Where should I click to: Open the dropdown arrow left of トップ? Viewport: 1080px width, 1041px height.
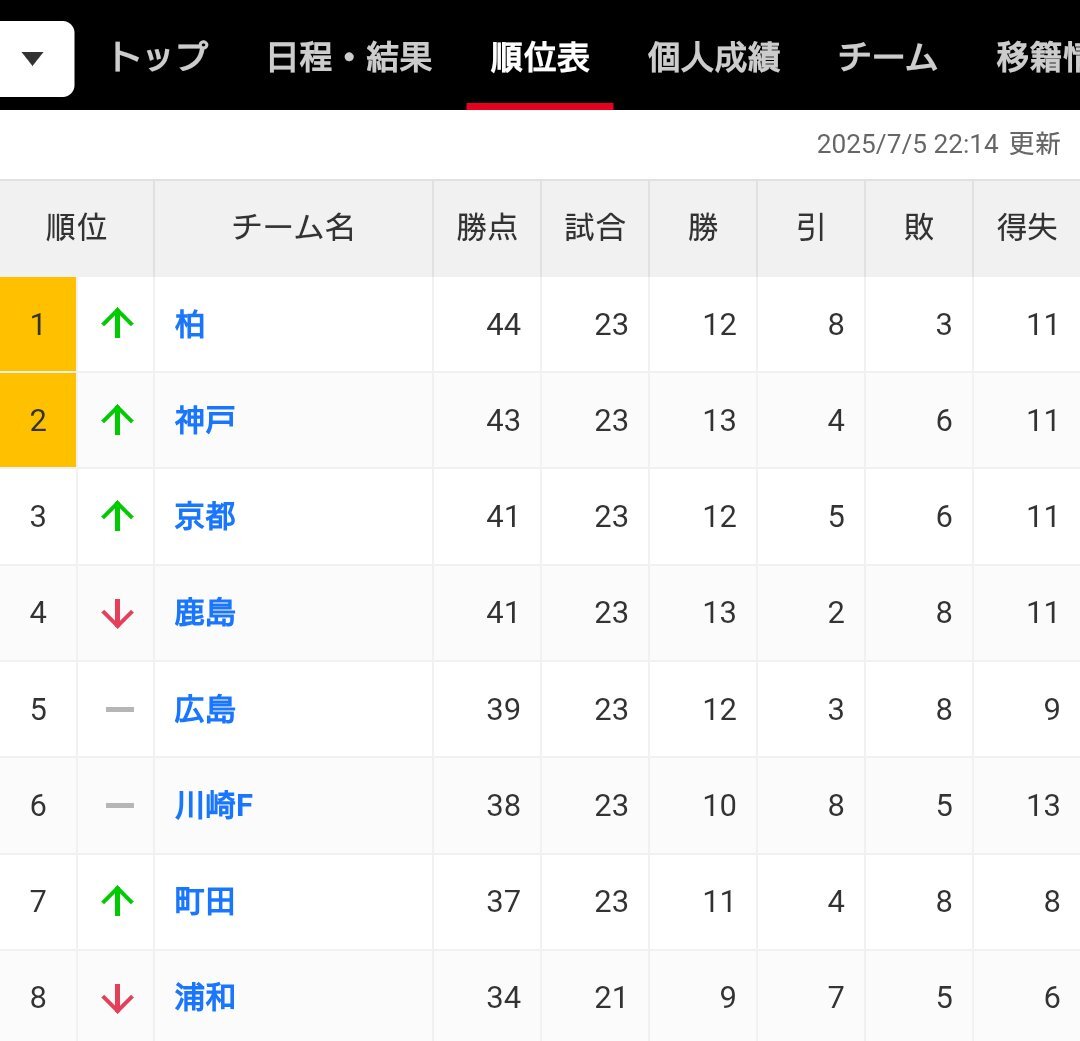pos(33,59)
